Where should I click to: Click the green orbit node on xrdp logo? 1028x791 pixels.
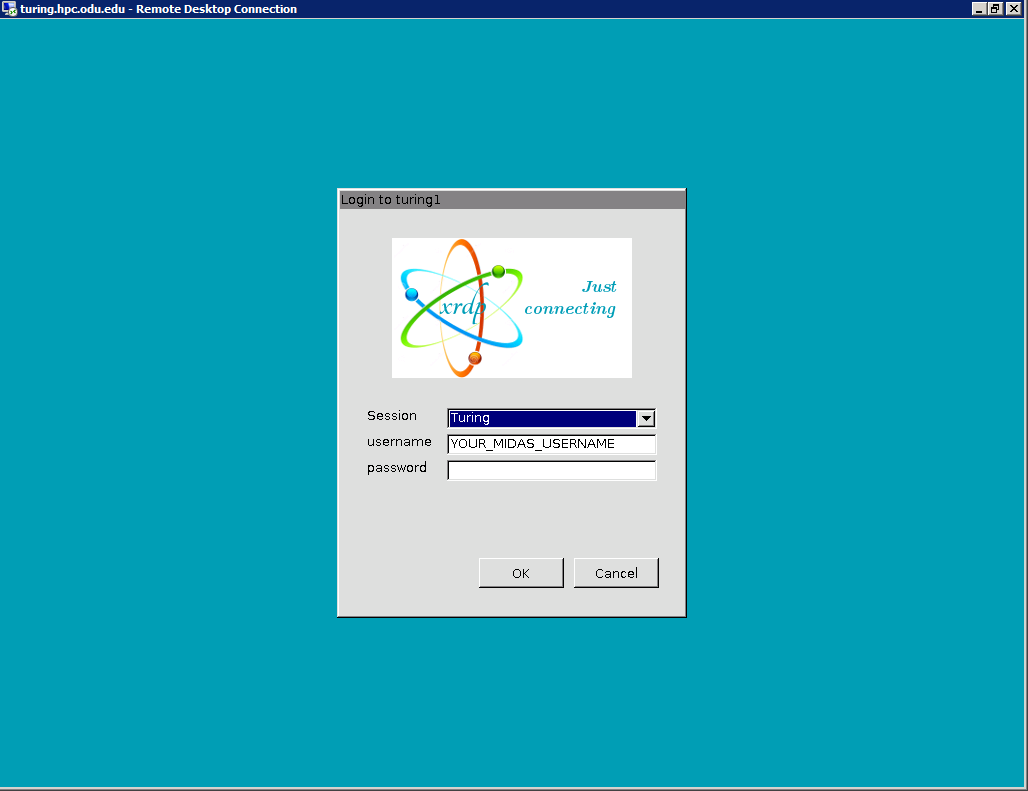click(496, 270)
